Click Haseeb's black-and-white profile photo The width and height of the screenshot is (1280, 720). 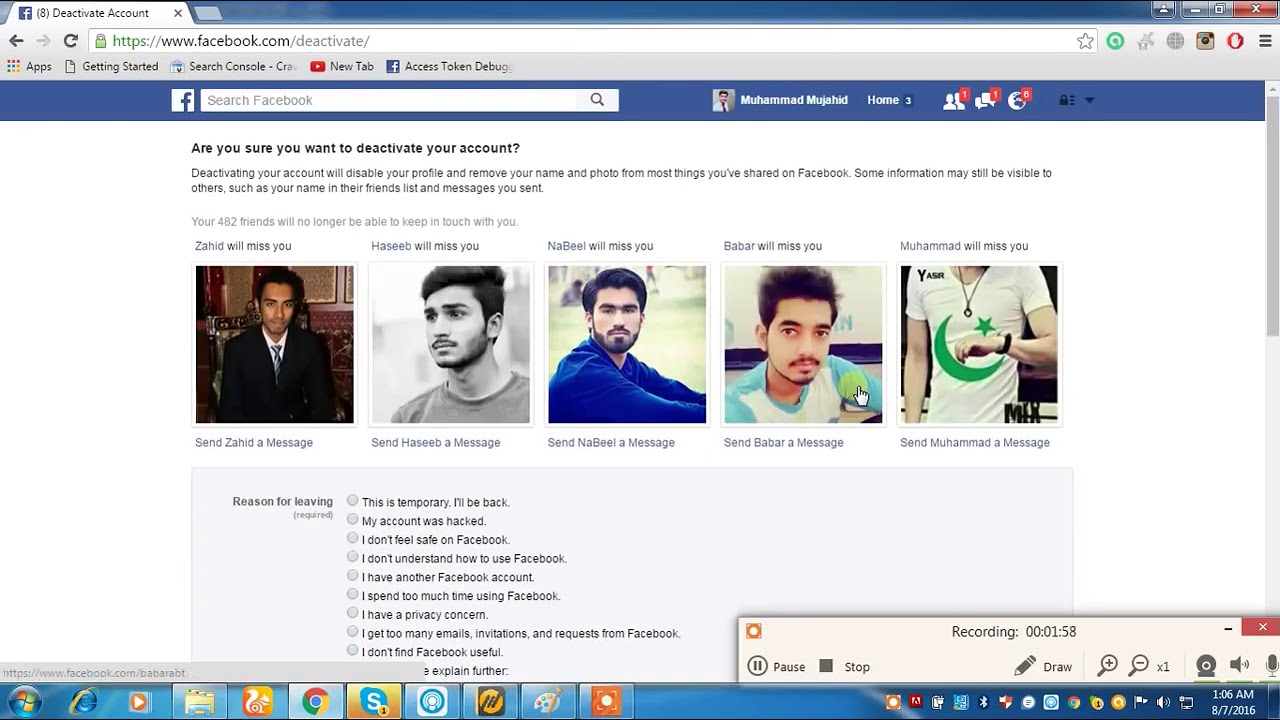[x=450, y=344]
